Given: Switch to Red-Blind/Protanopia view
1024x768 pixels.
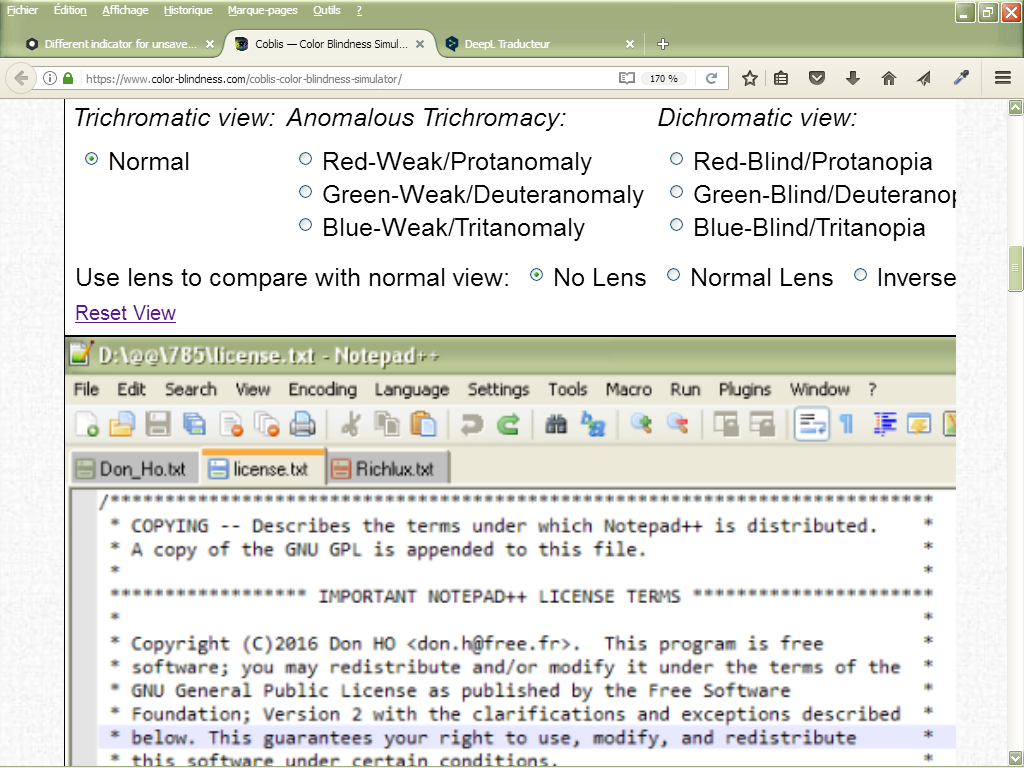Looking at the screenshot, I should tap(676, 159).
